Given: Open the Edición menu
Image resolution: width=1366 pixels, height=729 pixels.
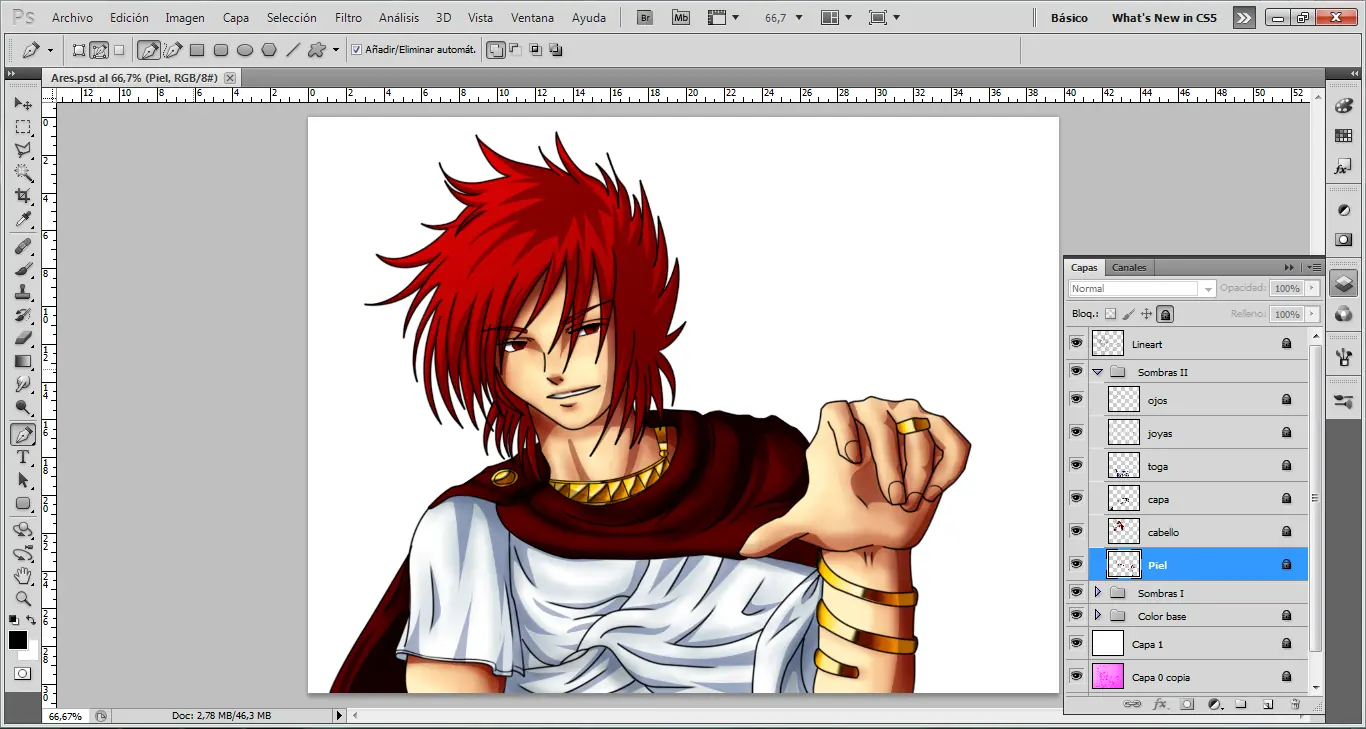Looking at the screenshot, I should (129, 18).
